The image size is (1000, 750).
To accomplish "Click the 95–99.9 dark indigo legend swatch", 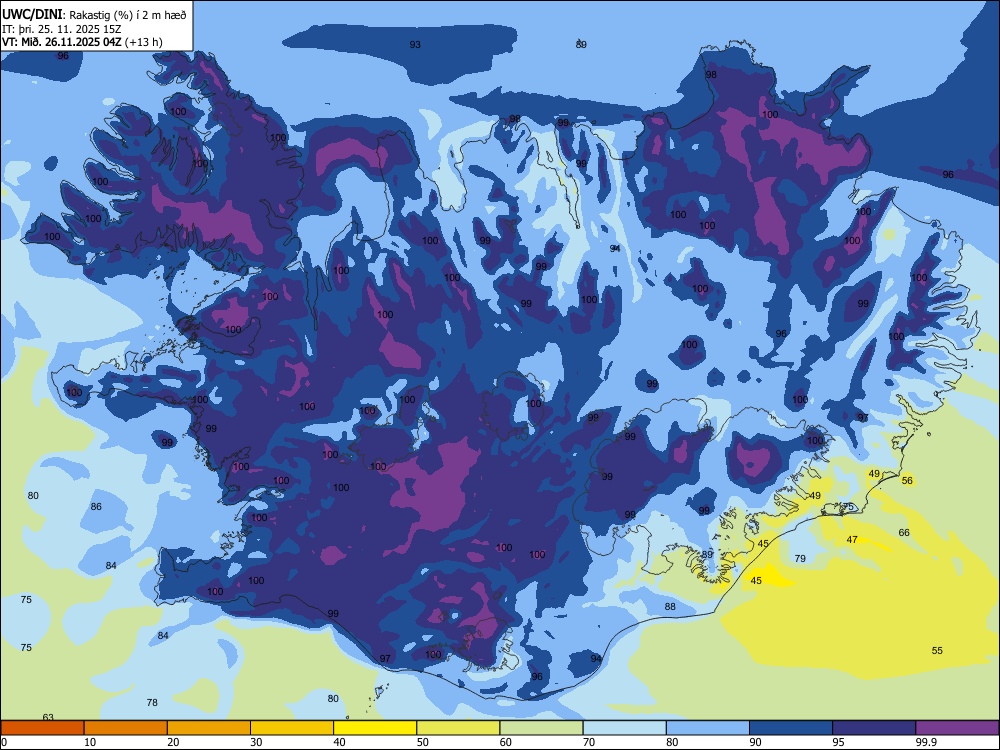I will [x=874, y=728].
